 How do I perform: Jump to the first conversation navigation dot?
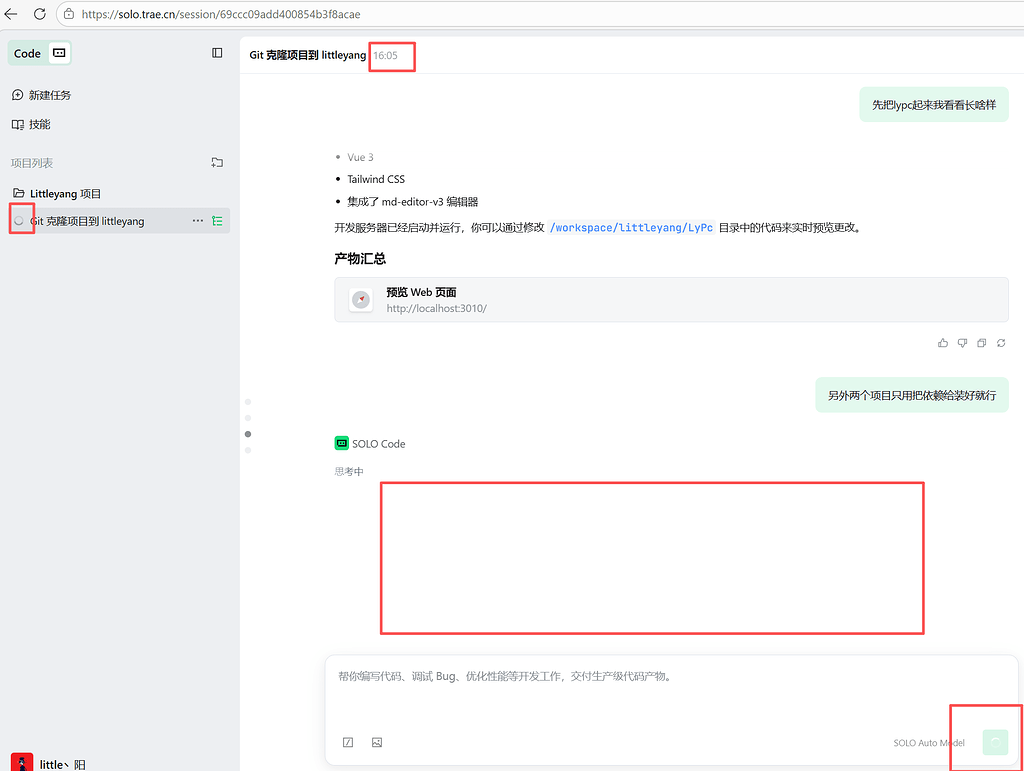point(248,401)
